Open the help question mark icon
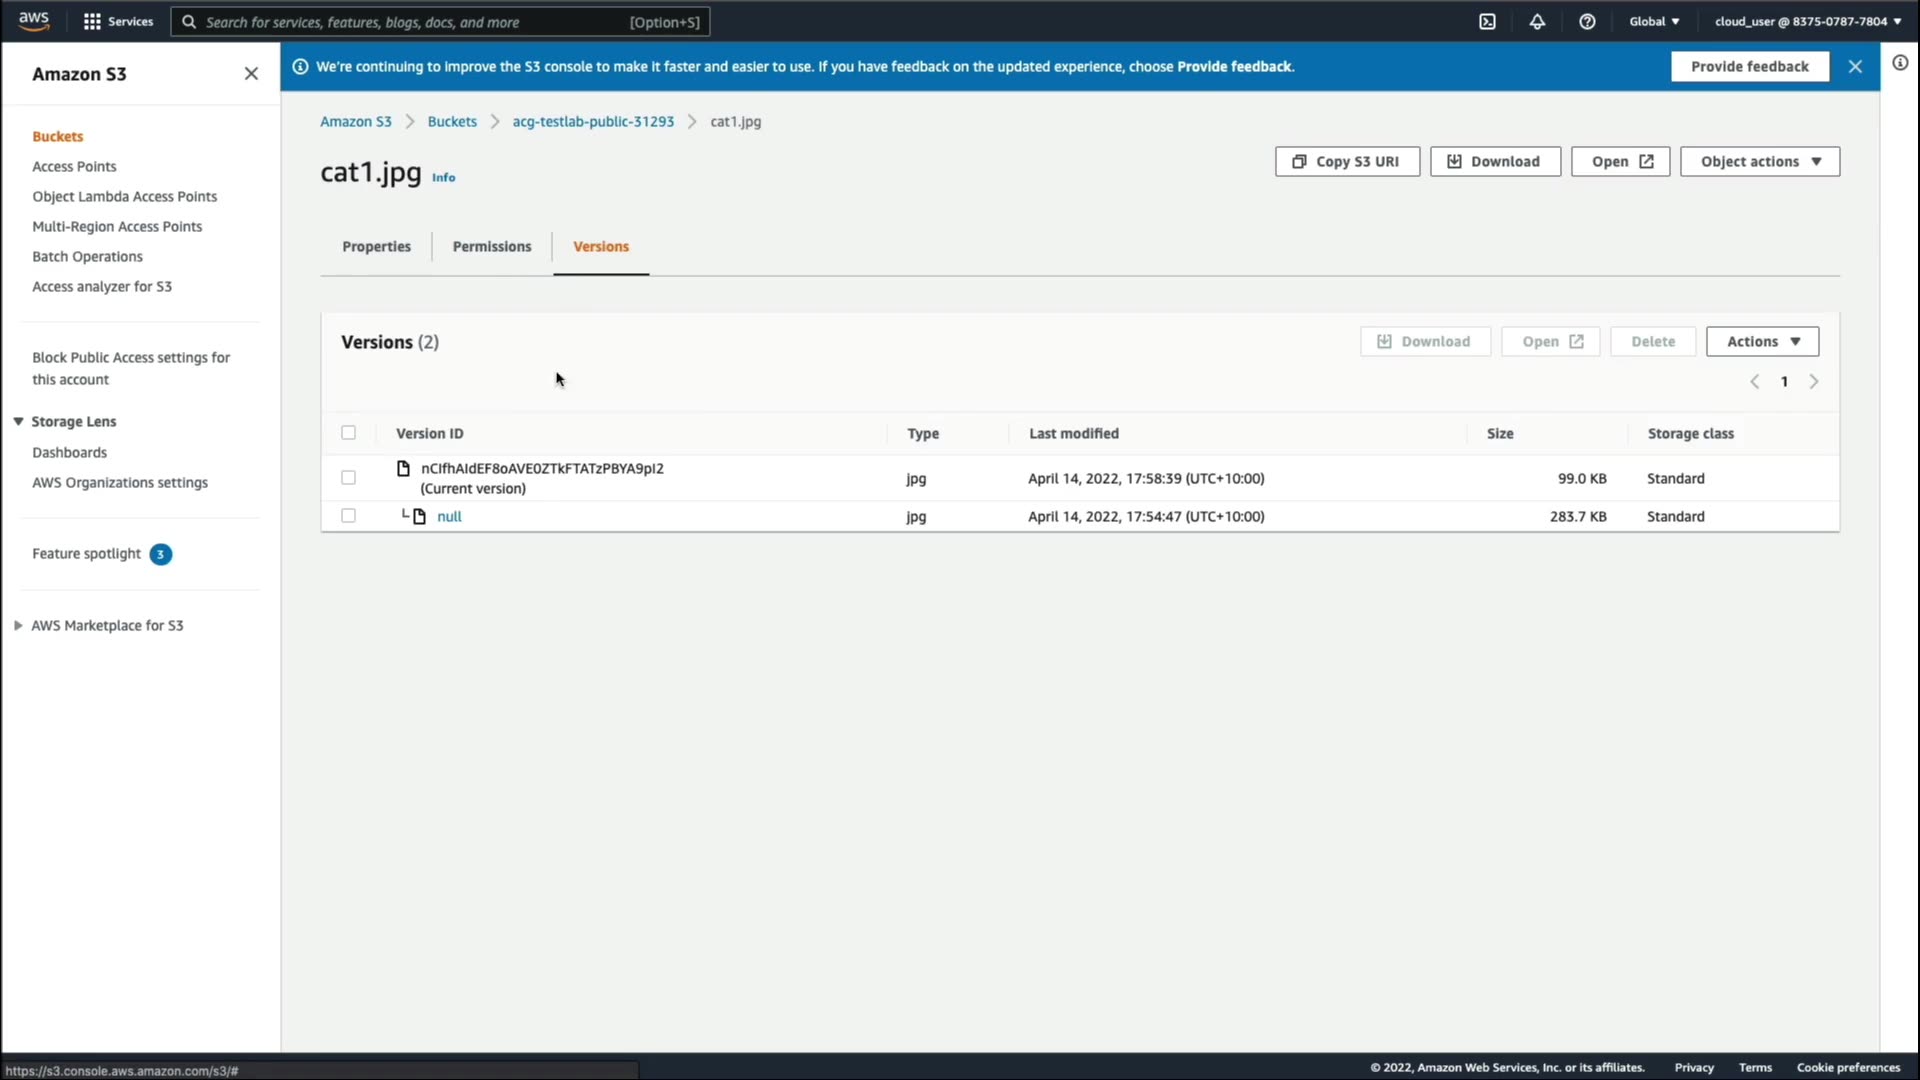 [x=1587, y=22]
